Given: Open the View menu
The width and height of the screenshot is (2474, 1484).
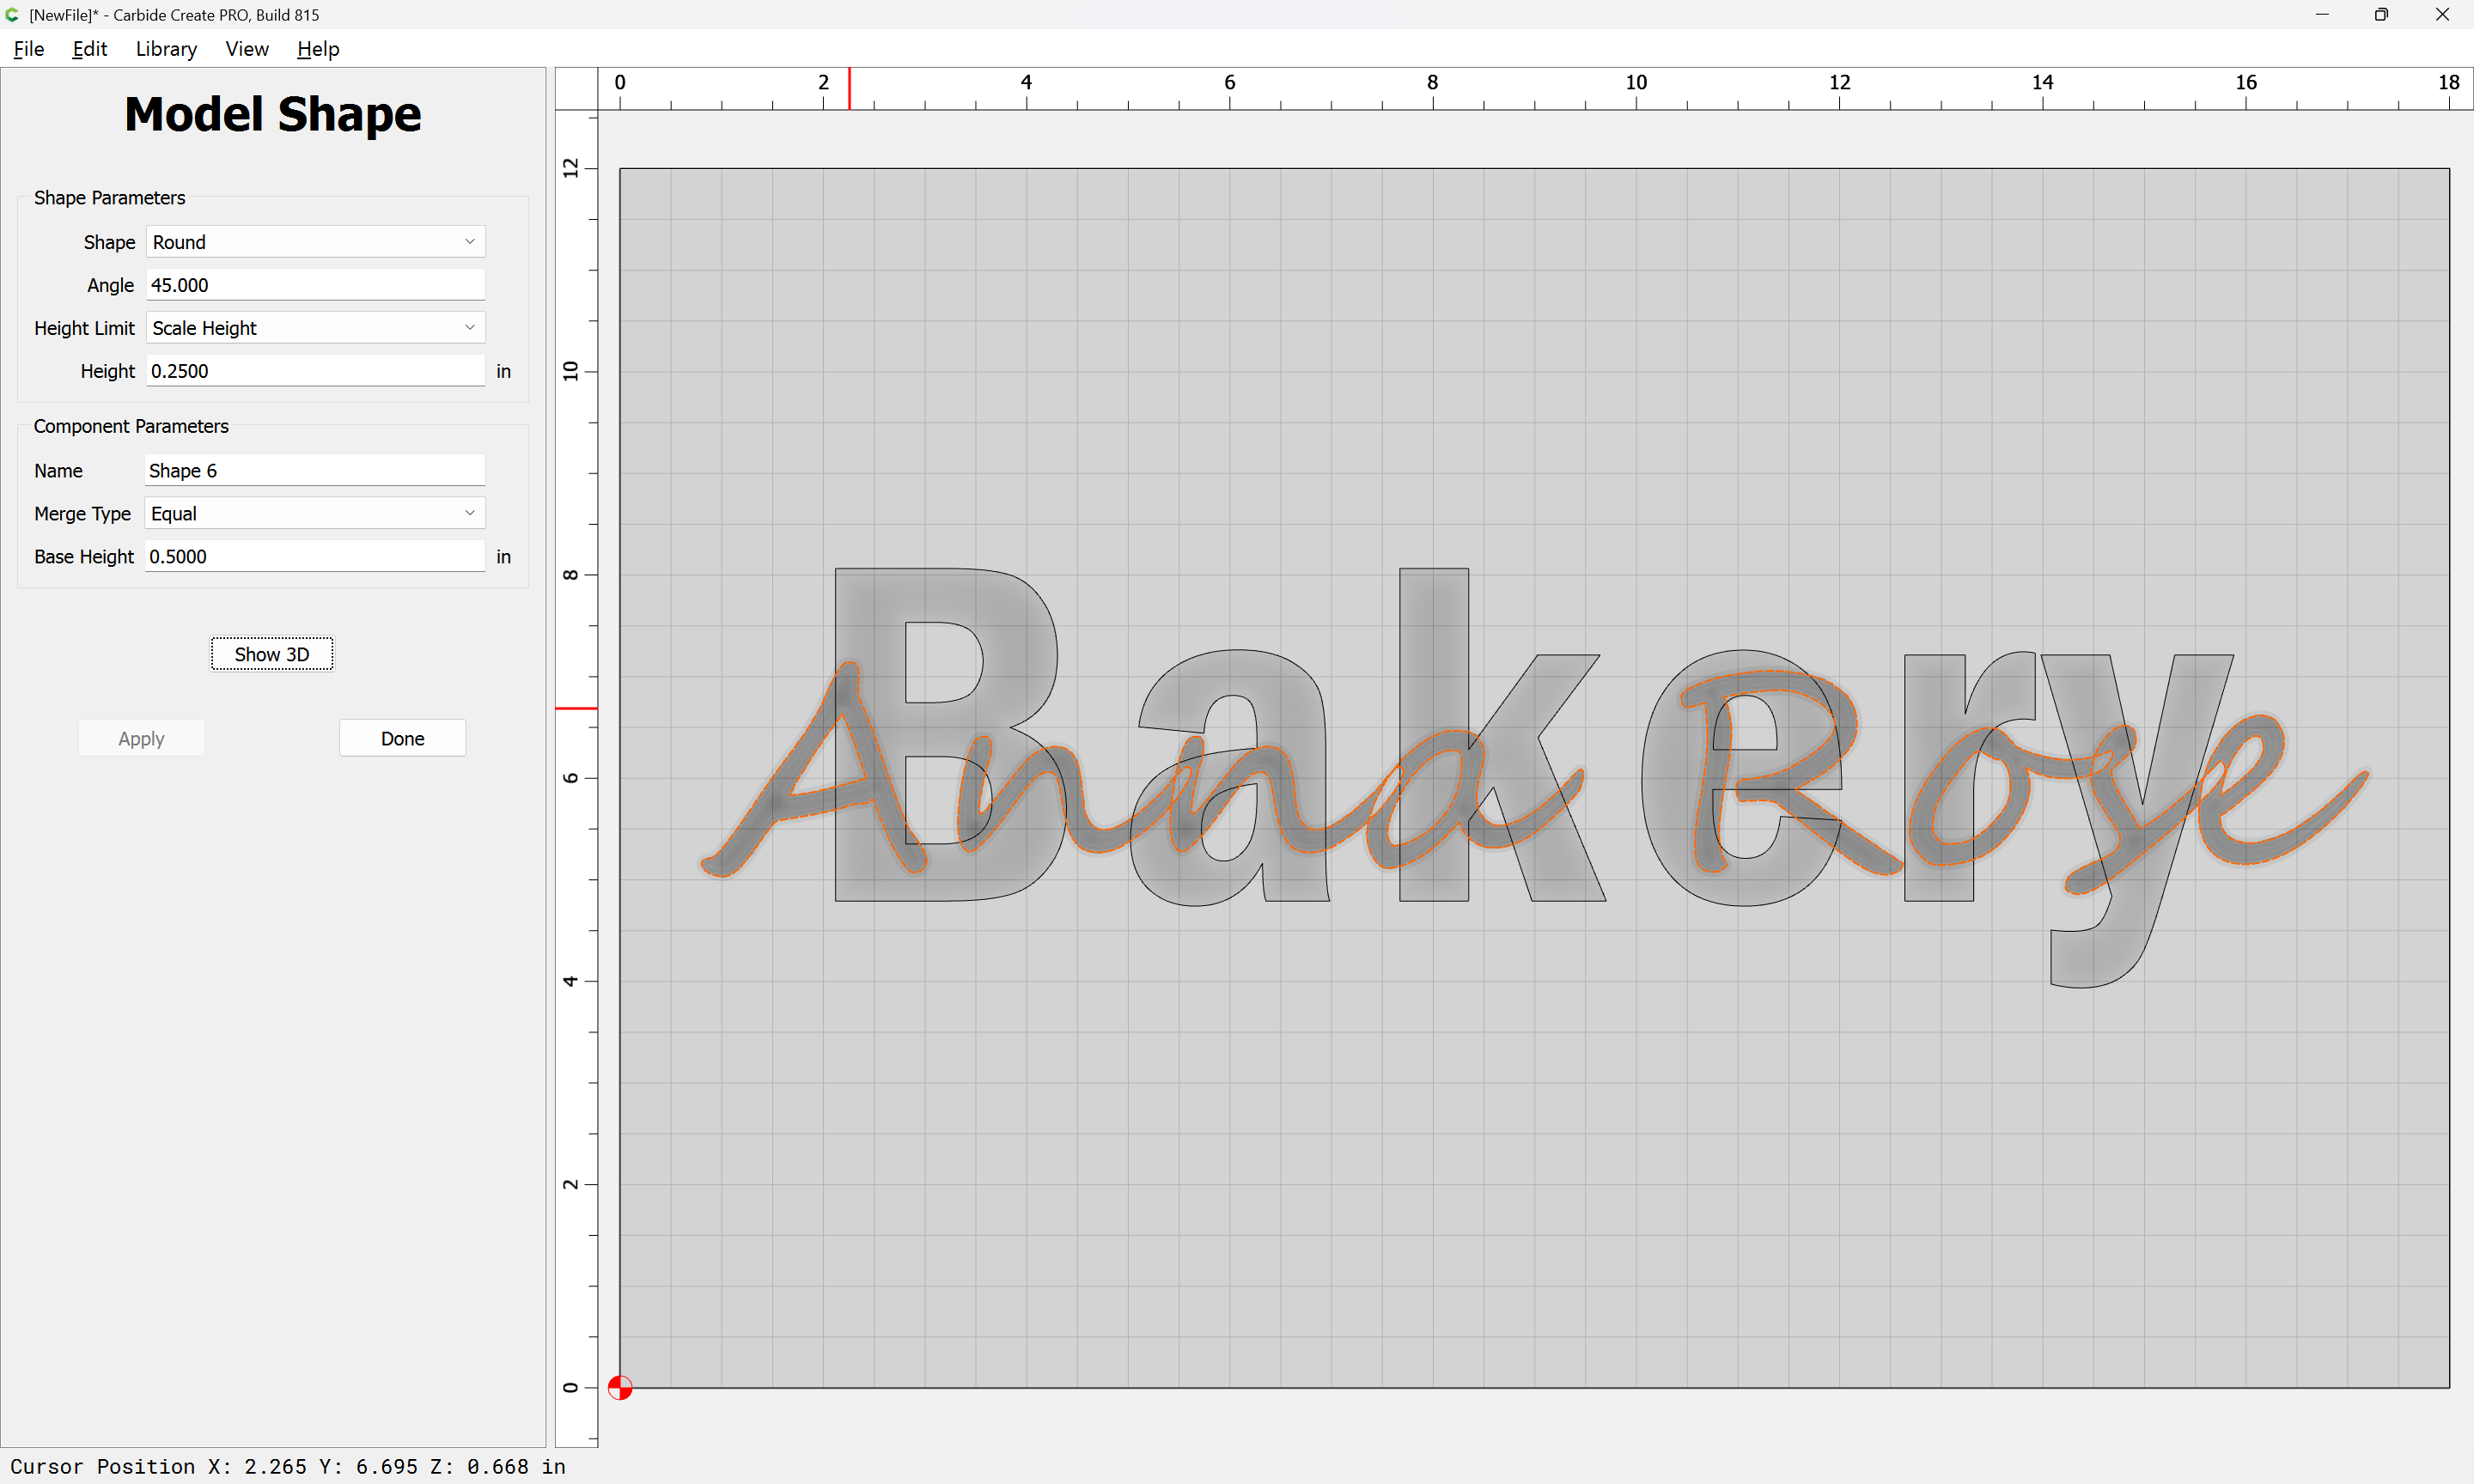Looking at the screenshot, I should [x=247, y=49].
